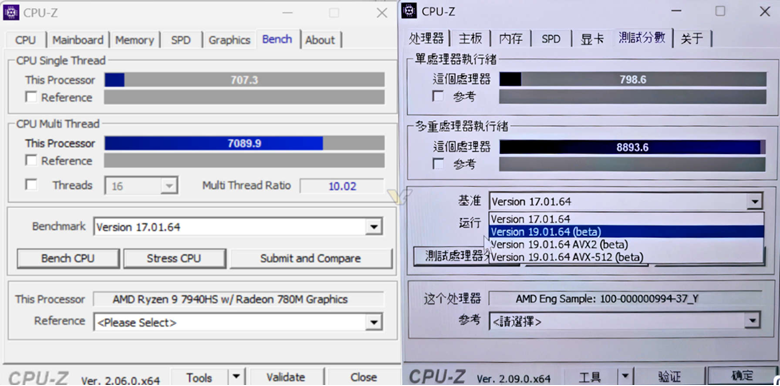Open the SPD tab in left window
This screenshot has height=386, width=780.
coord(181,40)
